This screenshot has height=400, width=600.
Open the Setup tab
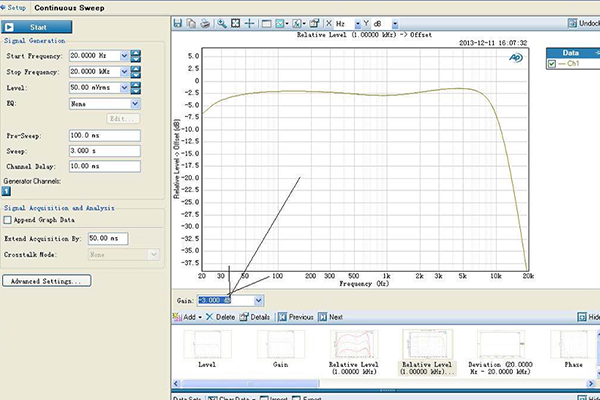point(14,7)
